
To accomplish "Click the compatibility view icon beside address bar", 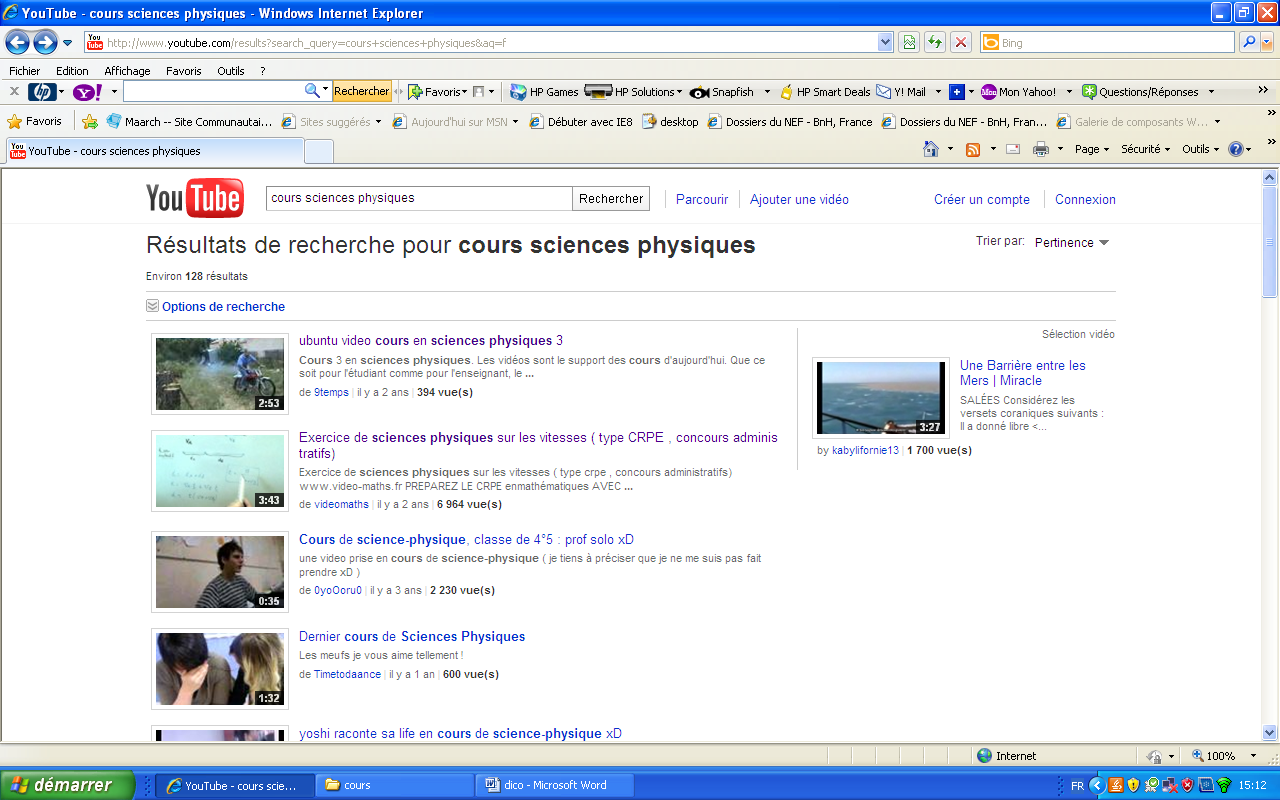I will [908, 42].
